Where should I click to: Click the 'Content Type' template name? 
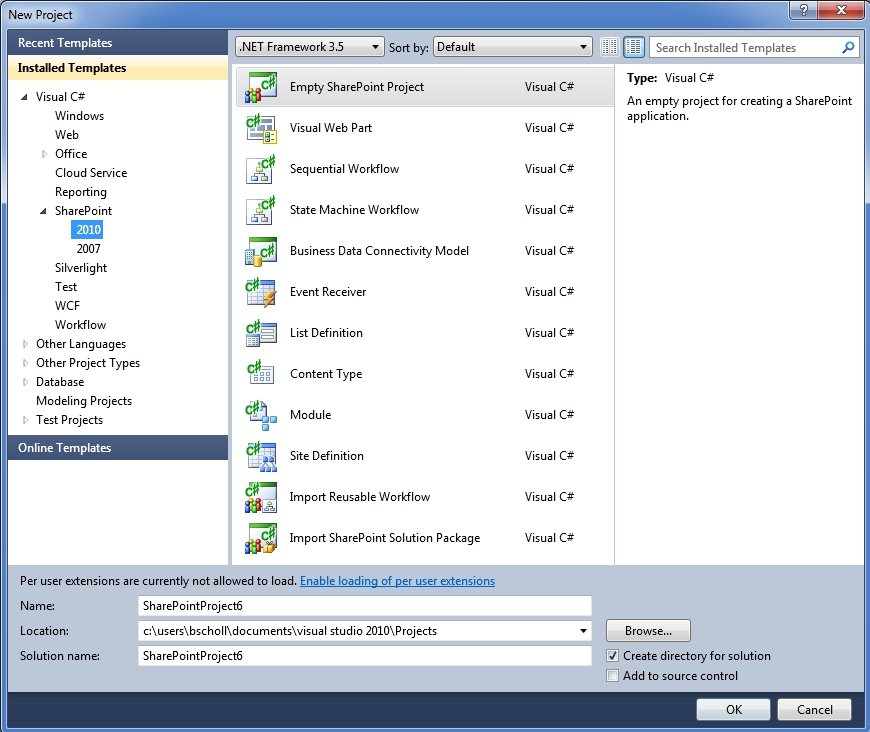[x=326, y=374]
